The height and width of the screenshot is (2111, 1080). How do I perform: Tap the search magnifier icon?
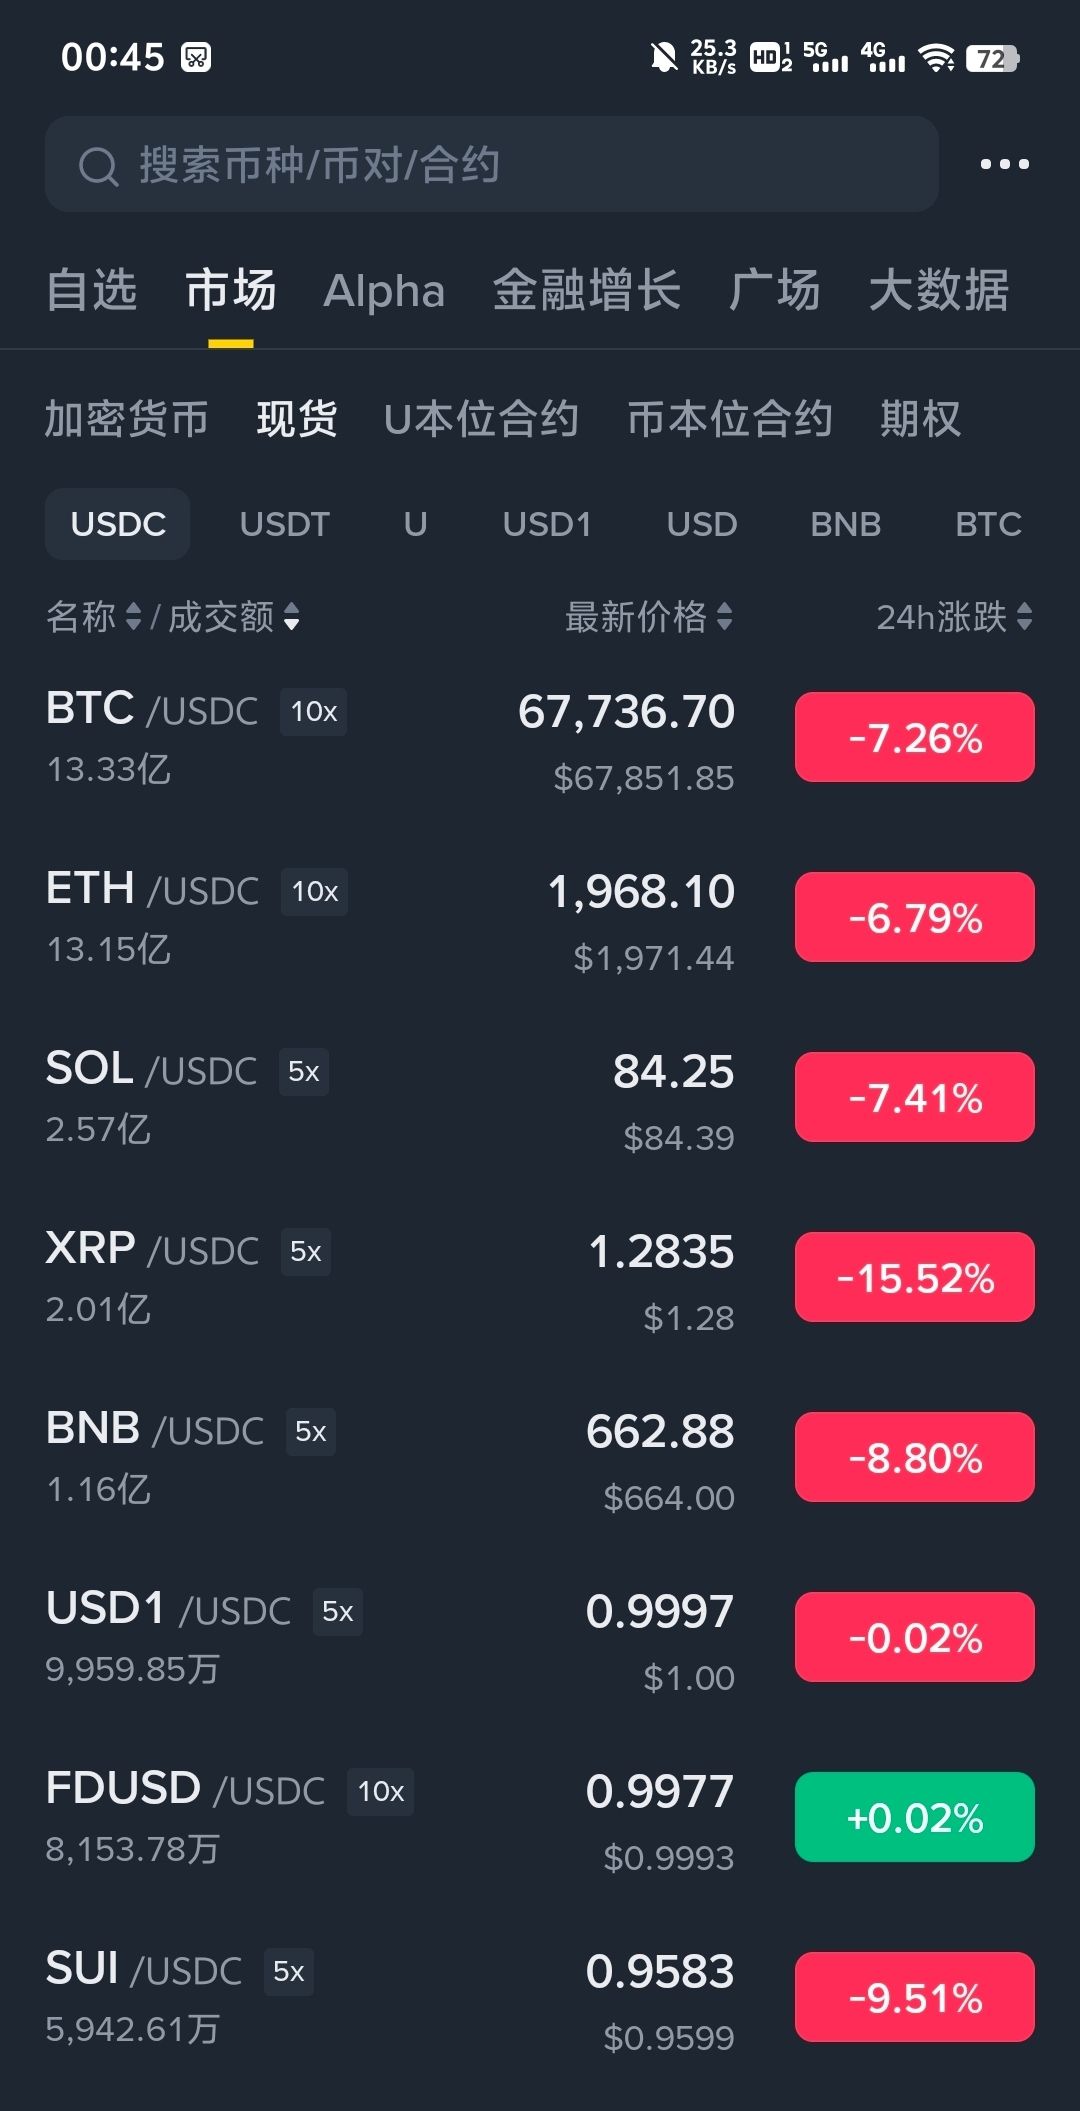pyautogui.click(x=98, y=167)
